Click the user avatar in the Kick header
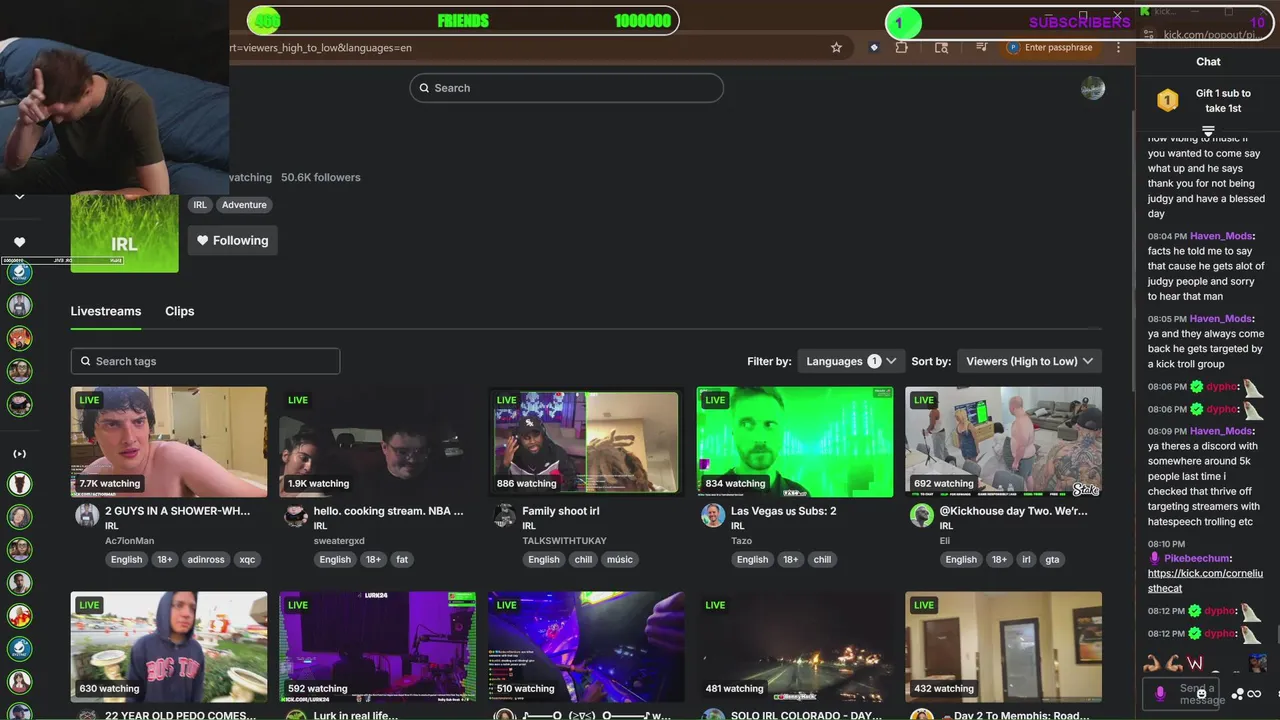 coord(1093,88)
